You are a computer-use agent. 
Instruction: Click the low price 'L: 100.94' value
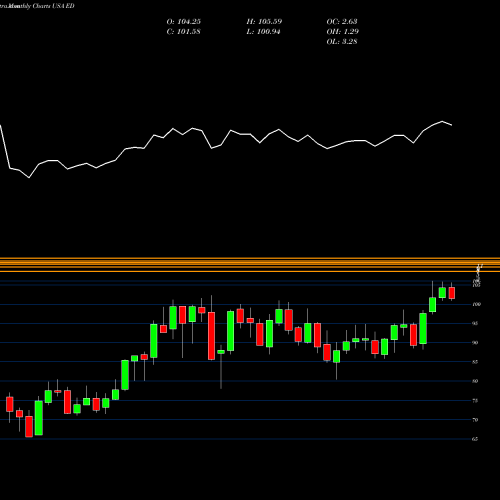pos(264,32)
